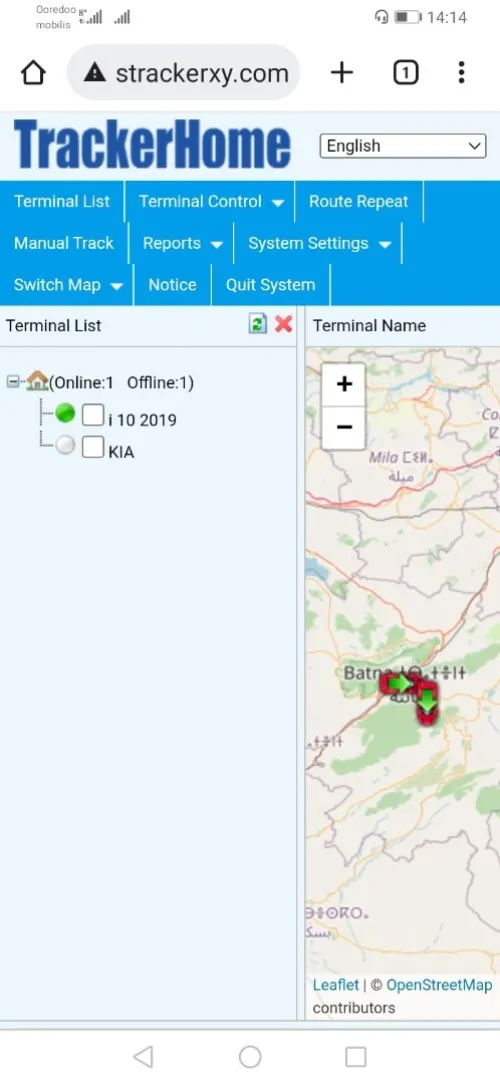Open the Notice menu item
This screenshot has width=500, height=1084.
(172, 285)
